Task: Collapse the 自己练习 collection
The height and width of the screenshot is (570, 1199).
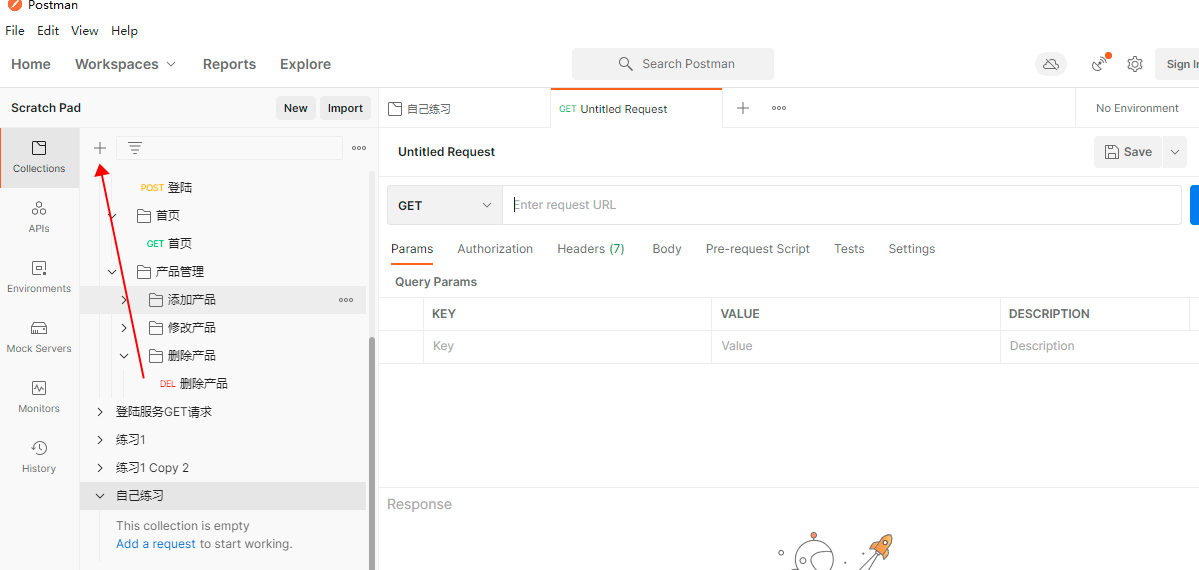Action: click(99, 496)
